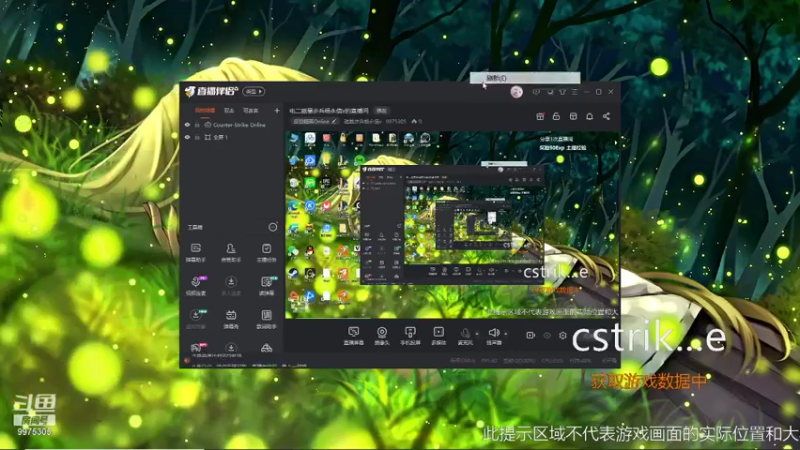
Task: Switch to the third scene tab
Action: (251, 110)
